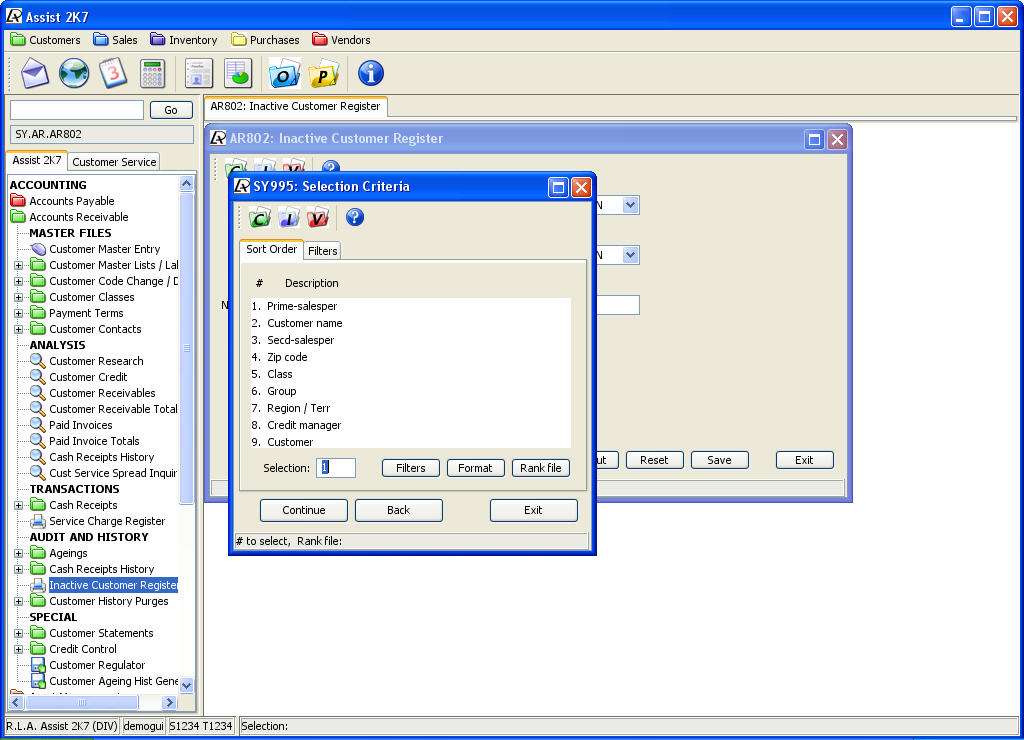Screen dimensions: 1024x740
Task: Switch to Customer Service tab
Action: pyautogui.click(x=114, y=162)
